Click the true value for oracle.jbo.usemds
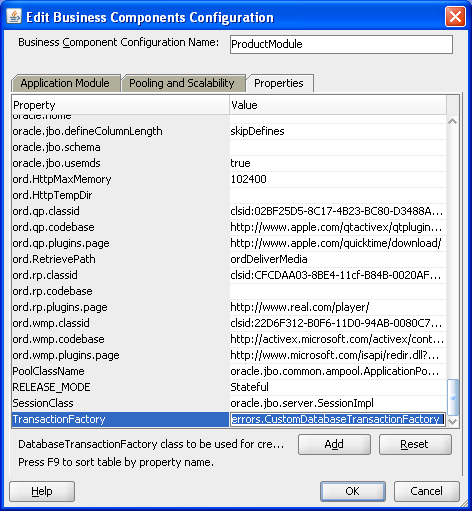The image size is (472, 511). (338, 163)
